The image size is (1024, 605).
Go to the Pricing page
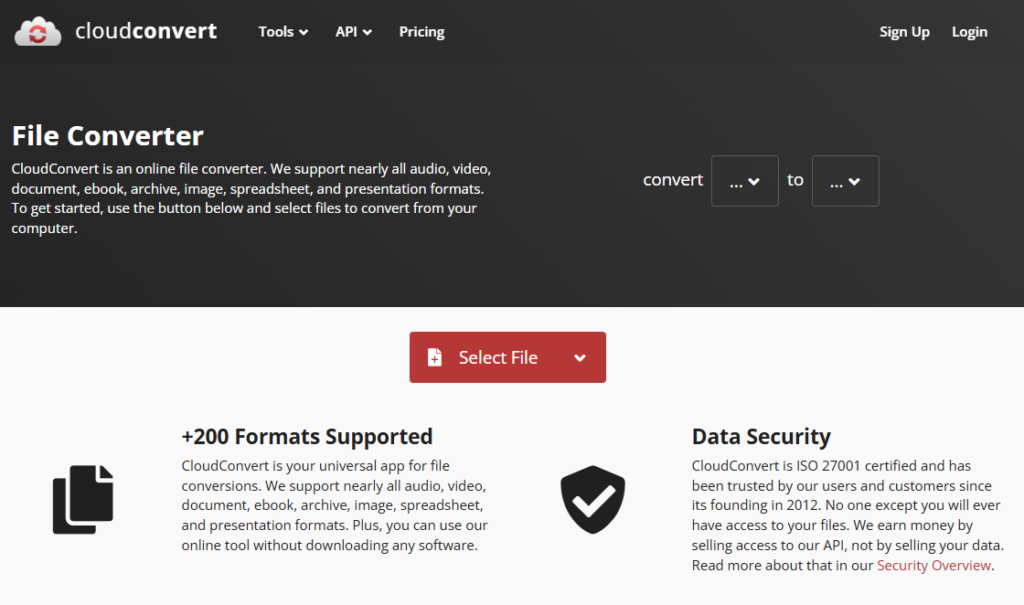422,32
